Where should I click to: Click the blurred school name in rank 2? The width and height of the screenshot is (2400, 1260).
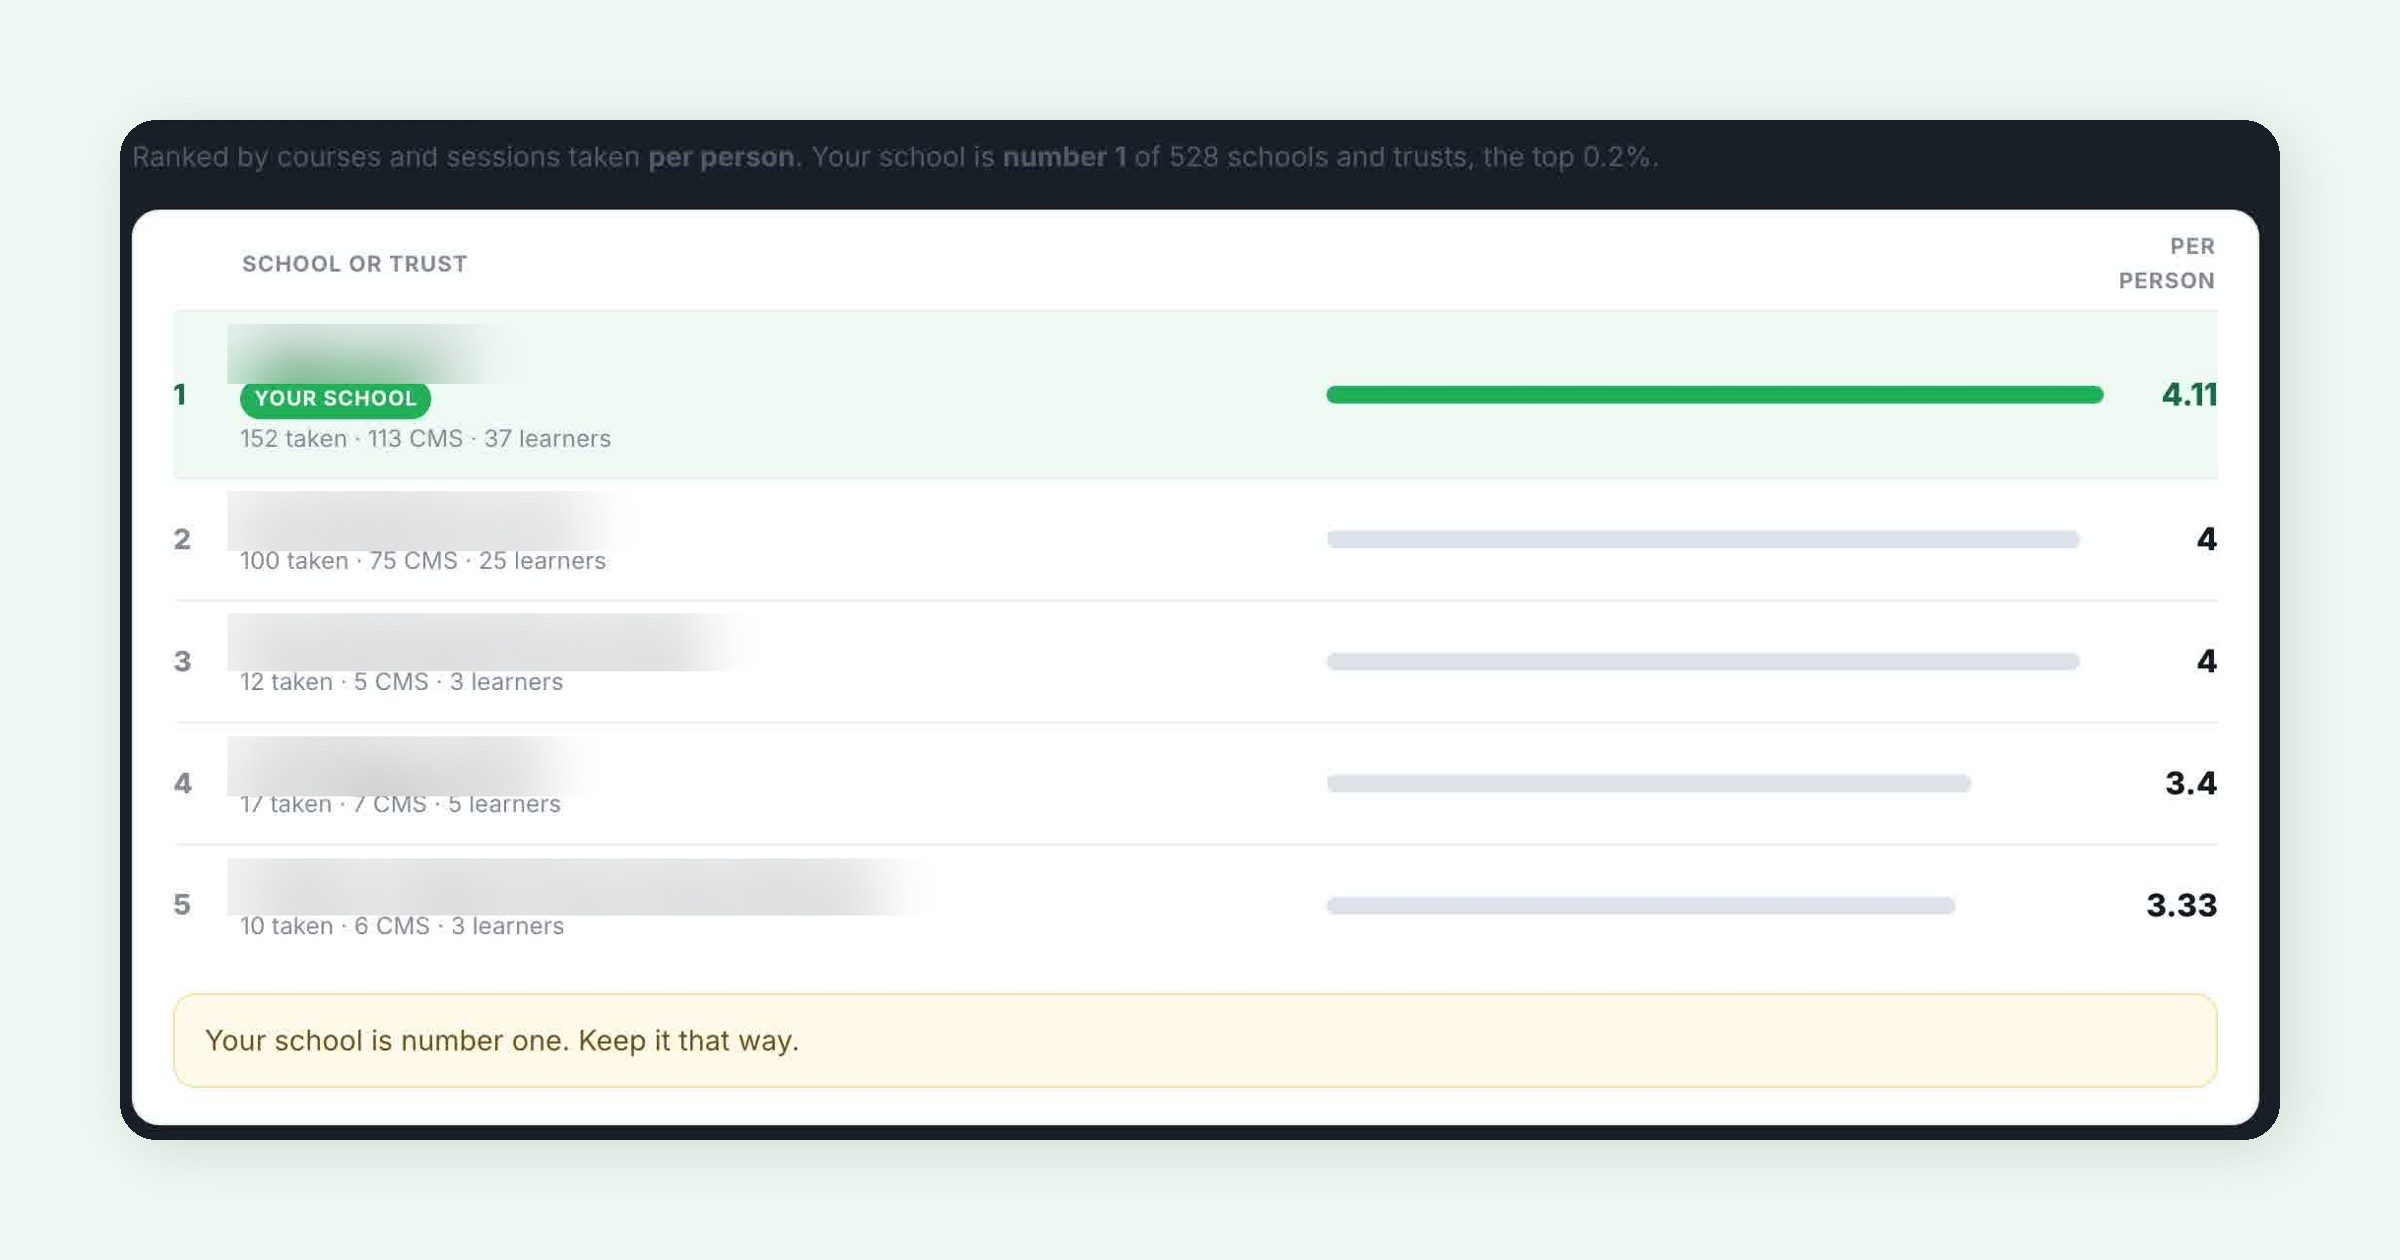tap(430, 521)
